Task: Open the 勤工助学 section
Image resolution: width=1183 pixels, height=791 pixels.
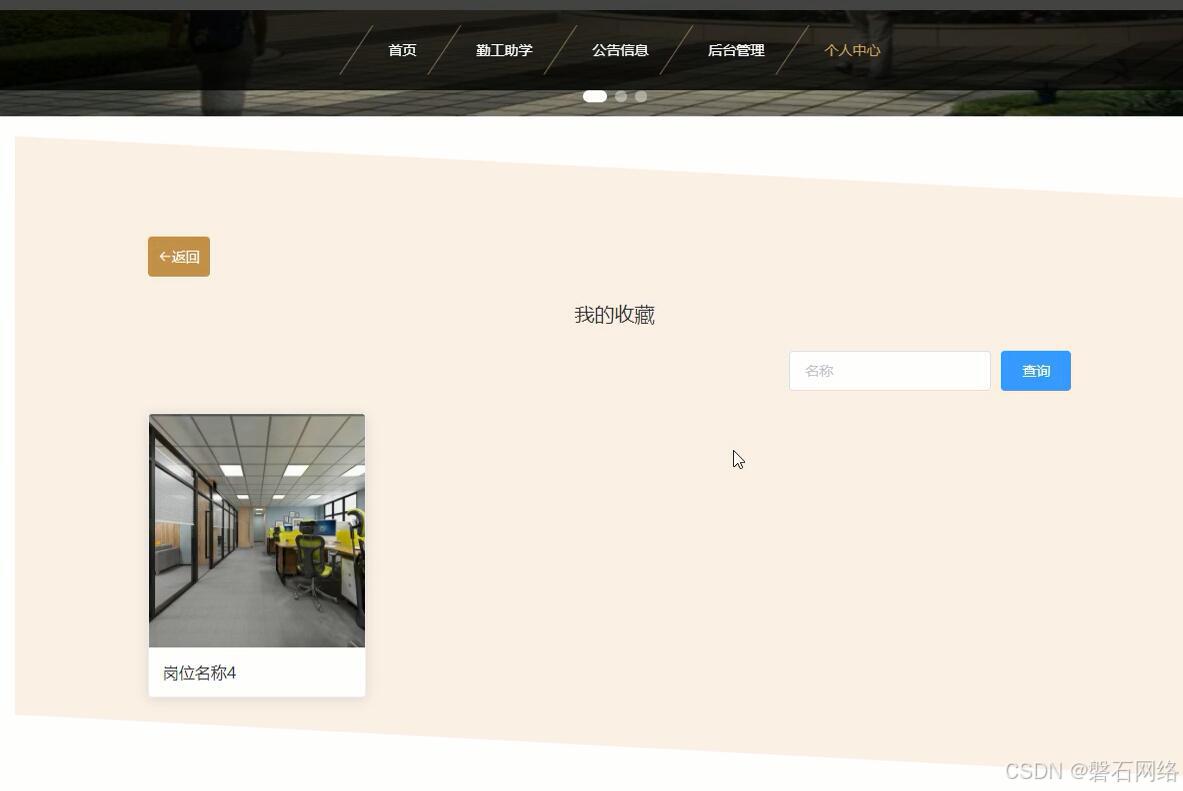Action: pos(504,49)
